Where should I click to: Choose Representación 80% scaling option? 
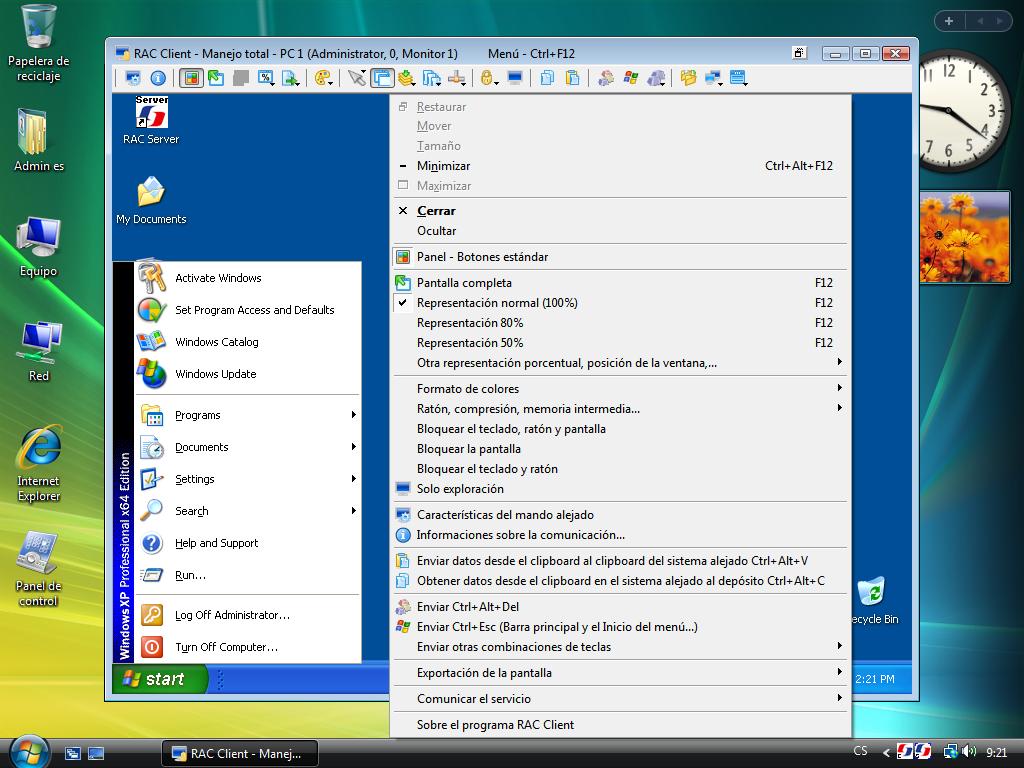pos(620,323)
